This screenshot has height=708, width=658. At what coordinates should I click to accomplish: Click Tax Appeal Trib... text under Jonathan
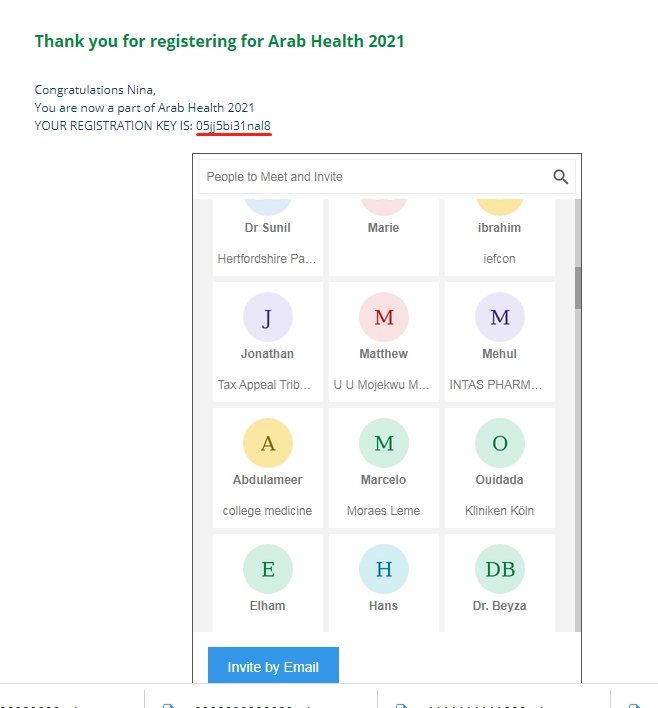267,385
